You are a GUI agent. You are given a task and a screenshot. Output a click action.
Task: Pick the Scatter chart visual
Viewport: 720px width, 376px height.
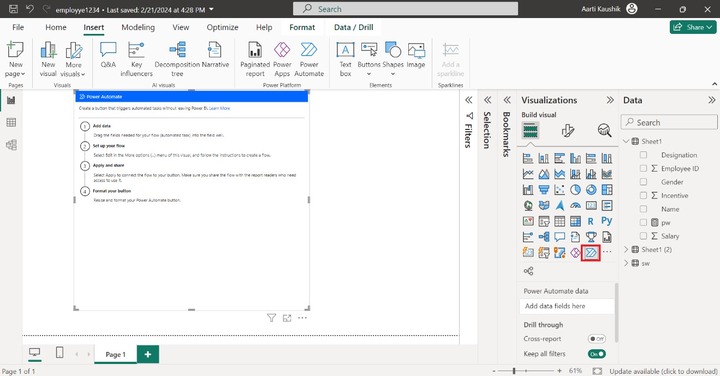pos(559,190)
